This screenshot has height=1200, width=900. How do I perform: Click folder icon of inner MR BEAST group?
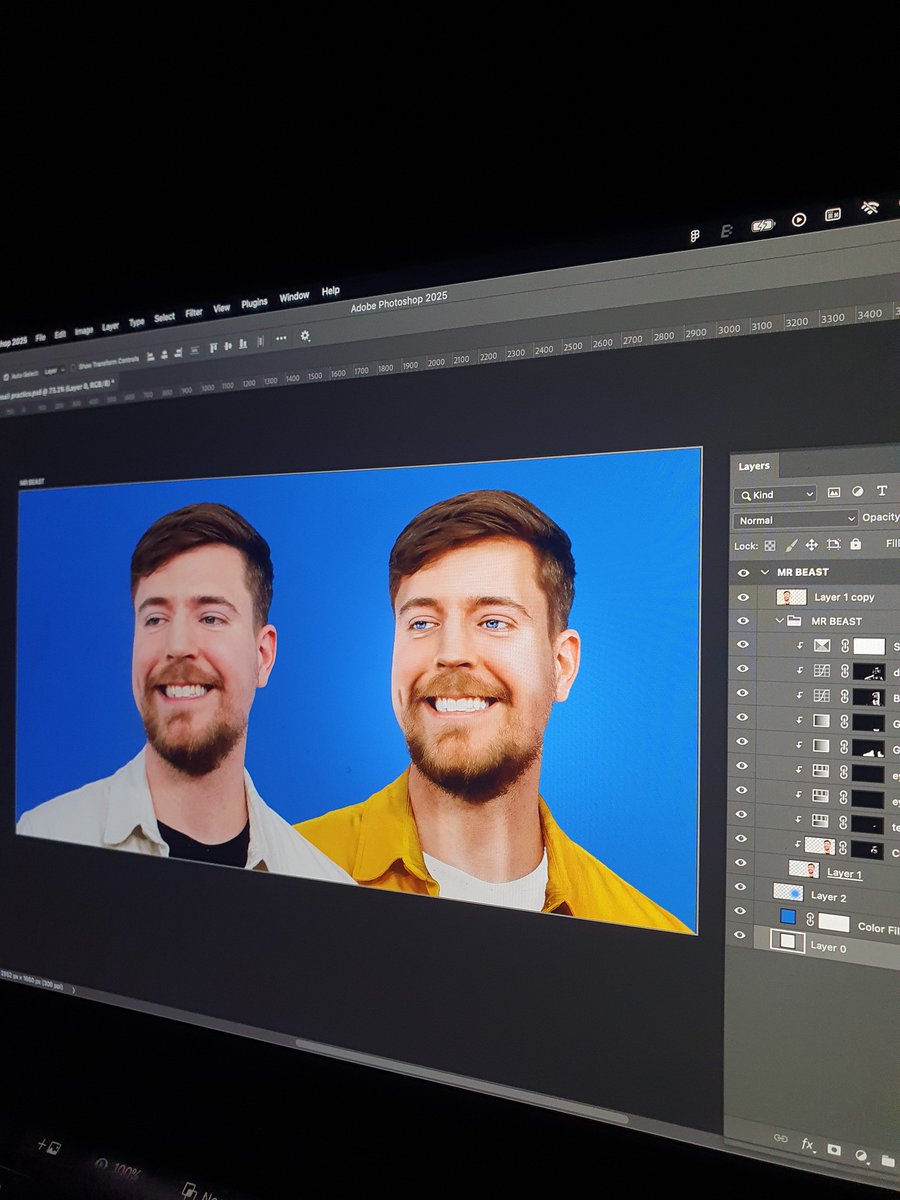[x=794, y=621]
